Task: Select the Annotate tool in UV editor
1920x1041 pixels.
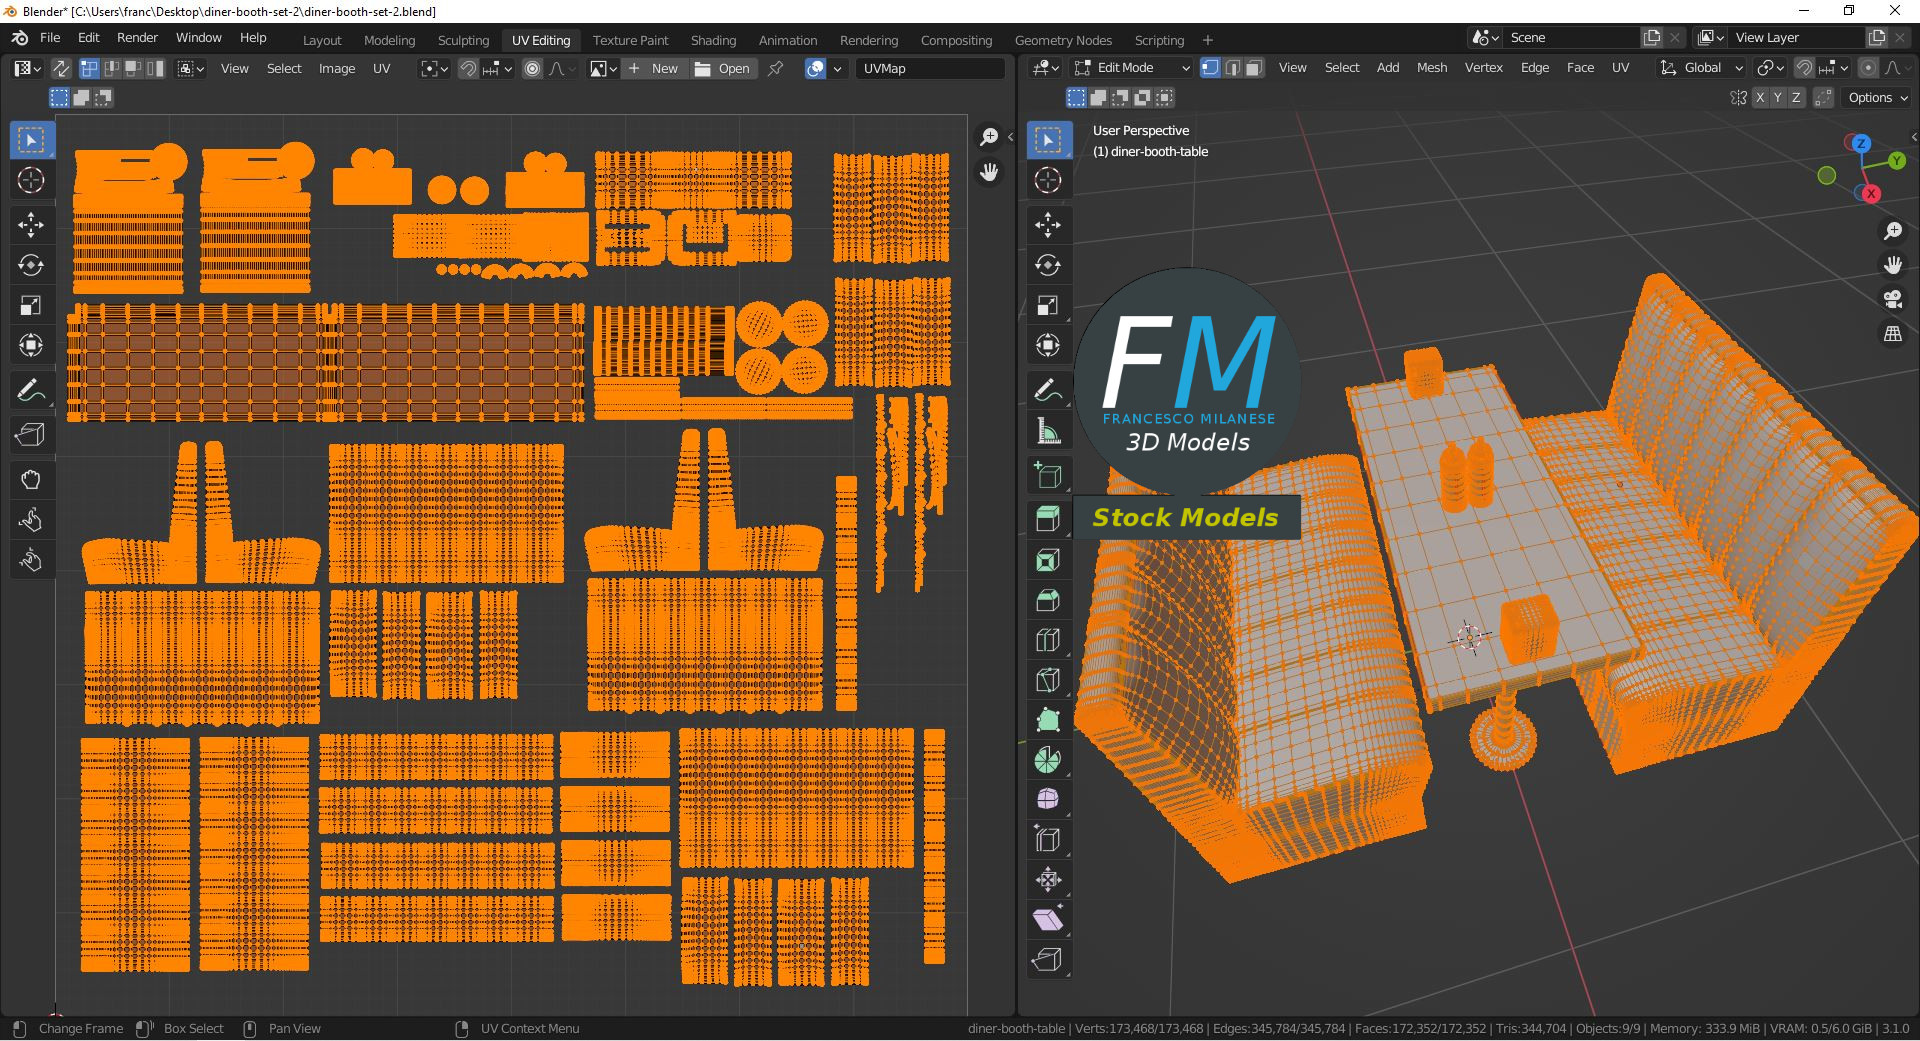Action: (x=31, y=390)
